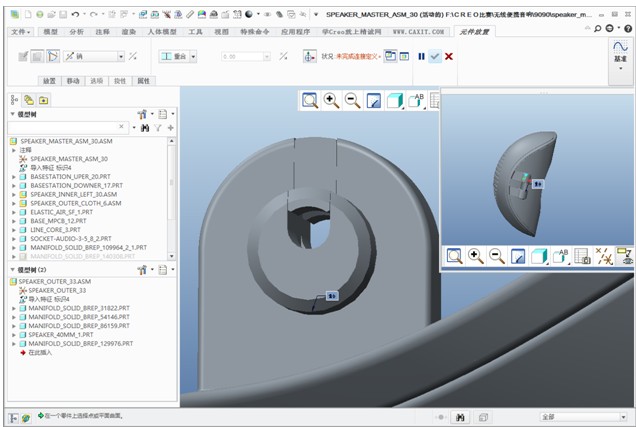The height and width of the screenshot is (427, 636).
Task: Select SPEAKER_OUTER_33.ASM in second model tree
Action: point(54,281)
